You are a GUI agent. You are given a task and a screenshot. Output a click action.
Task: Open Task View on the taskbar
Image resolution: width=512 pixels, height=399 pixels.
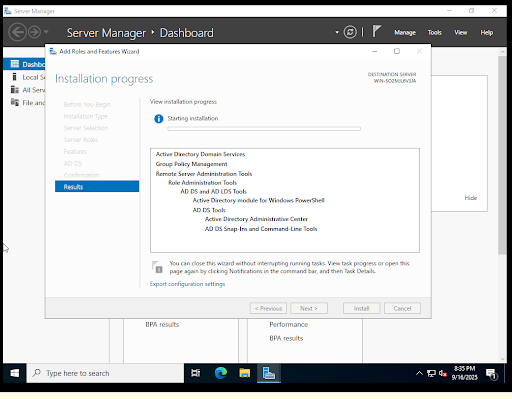(x=196, y=373)
